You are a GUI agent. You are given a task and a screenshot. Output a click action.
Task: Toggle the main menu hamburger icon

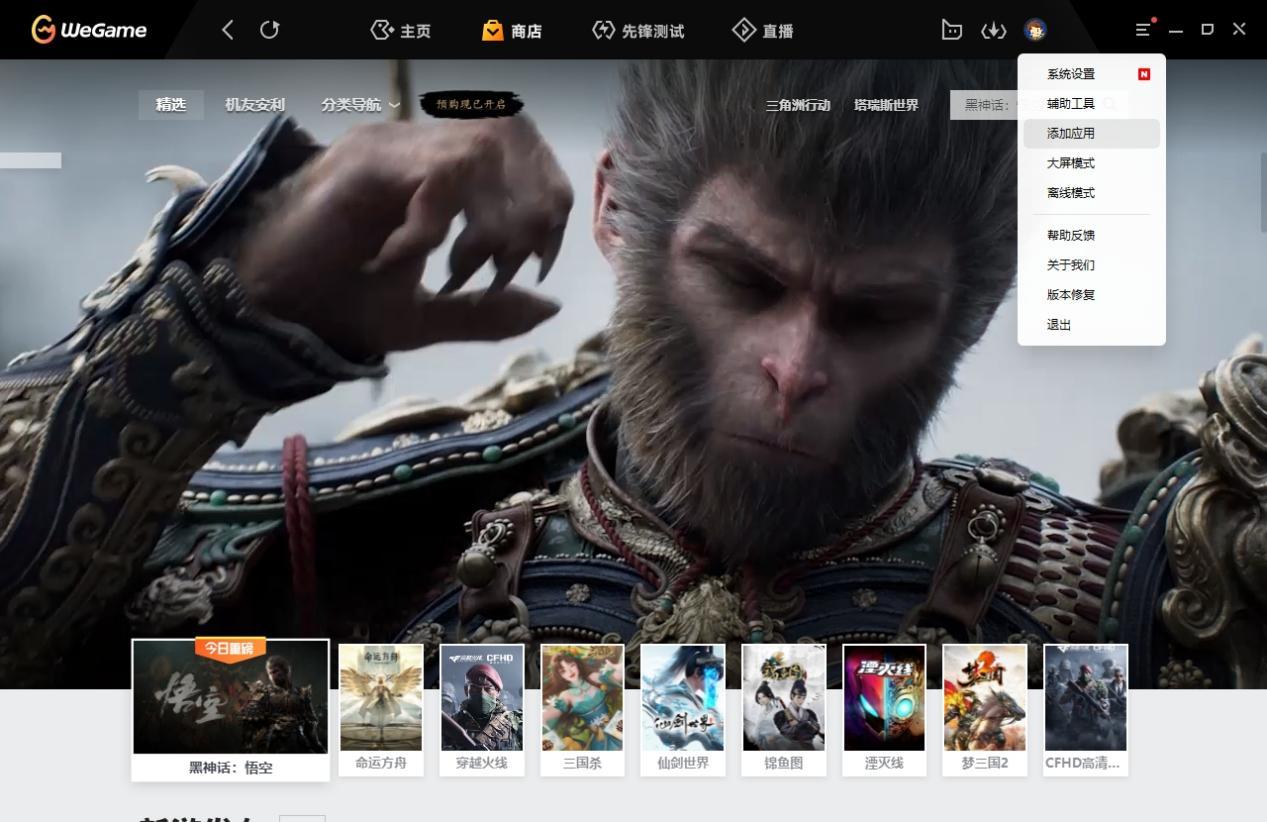1144,30
